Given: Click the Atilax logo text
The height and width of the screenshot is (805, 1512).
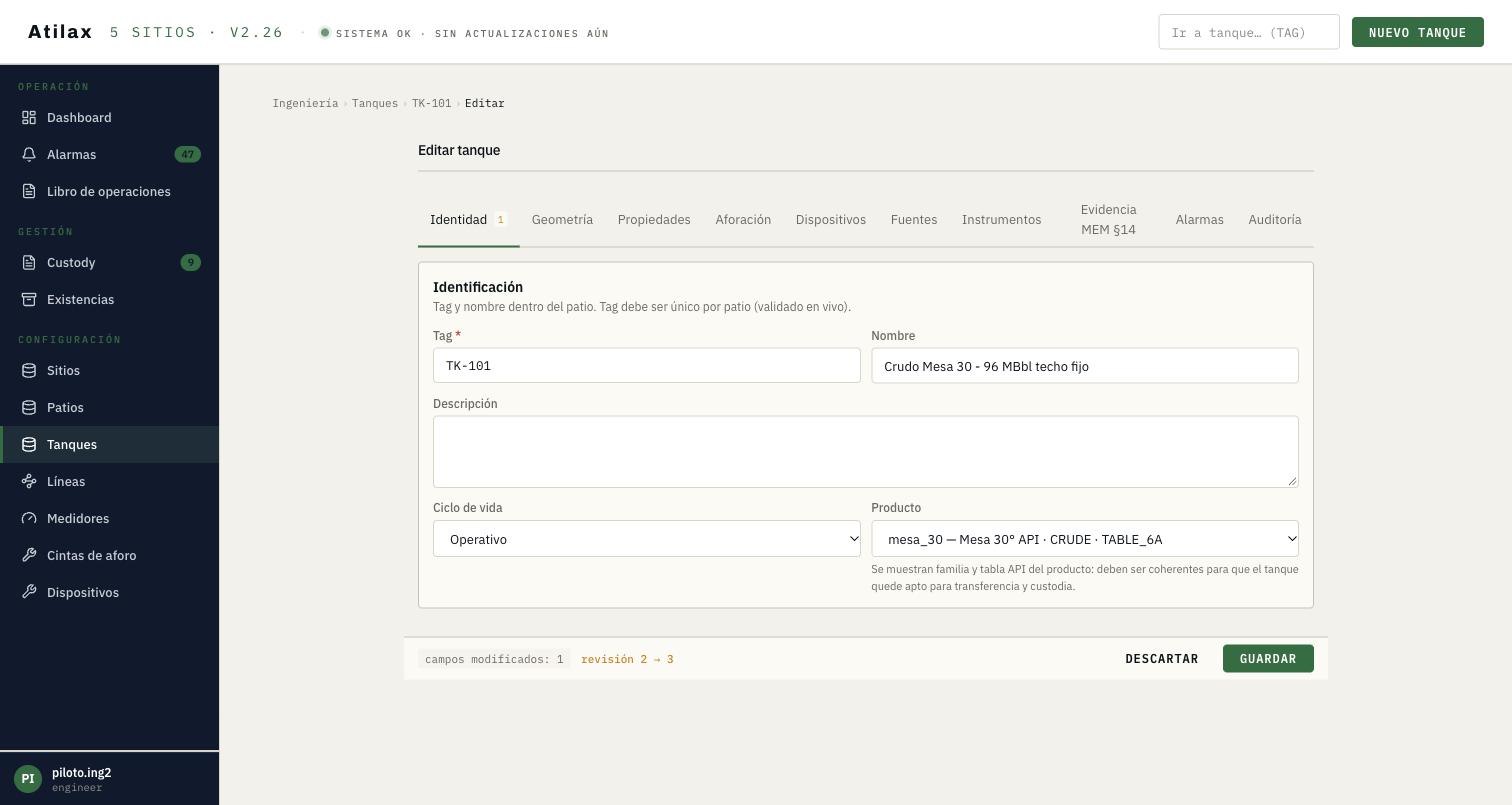Looking at the screenshot, I should 60,32.
